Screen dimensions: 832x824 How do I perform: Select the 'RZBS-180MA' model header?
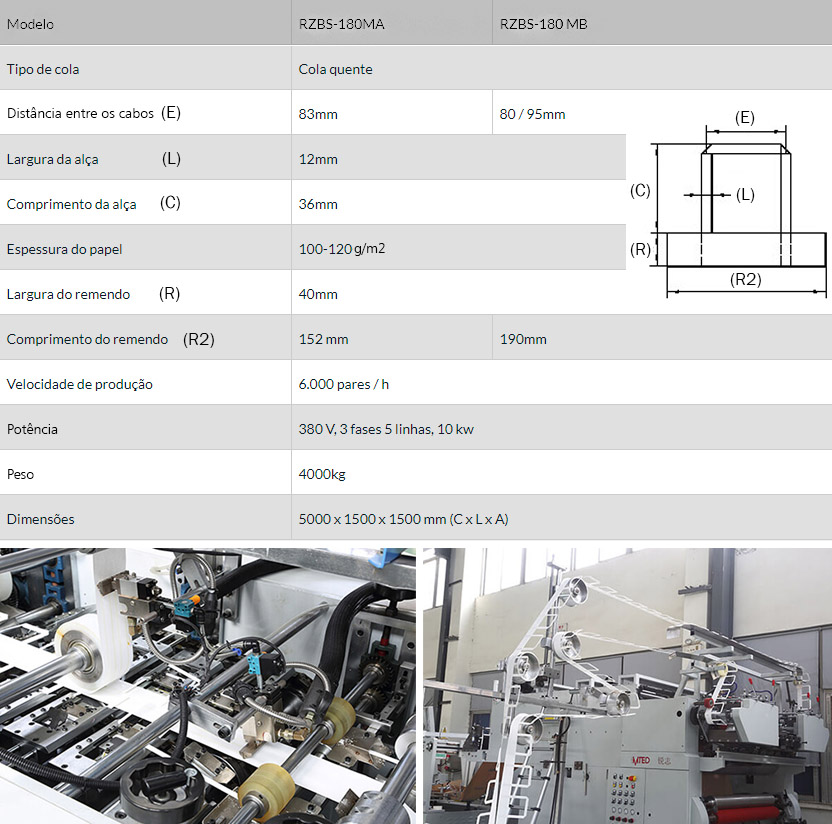pos(341,24)
